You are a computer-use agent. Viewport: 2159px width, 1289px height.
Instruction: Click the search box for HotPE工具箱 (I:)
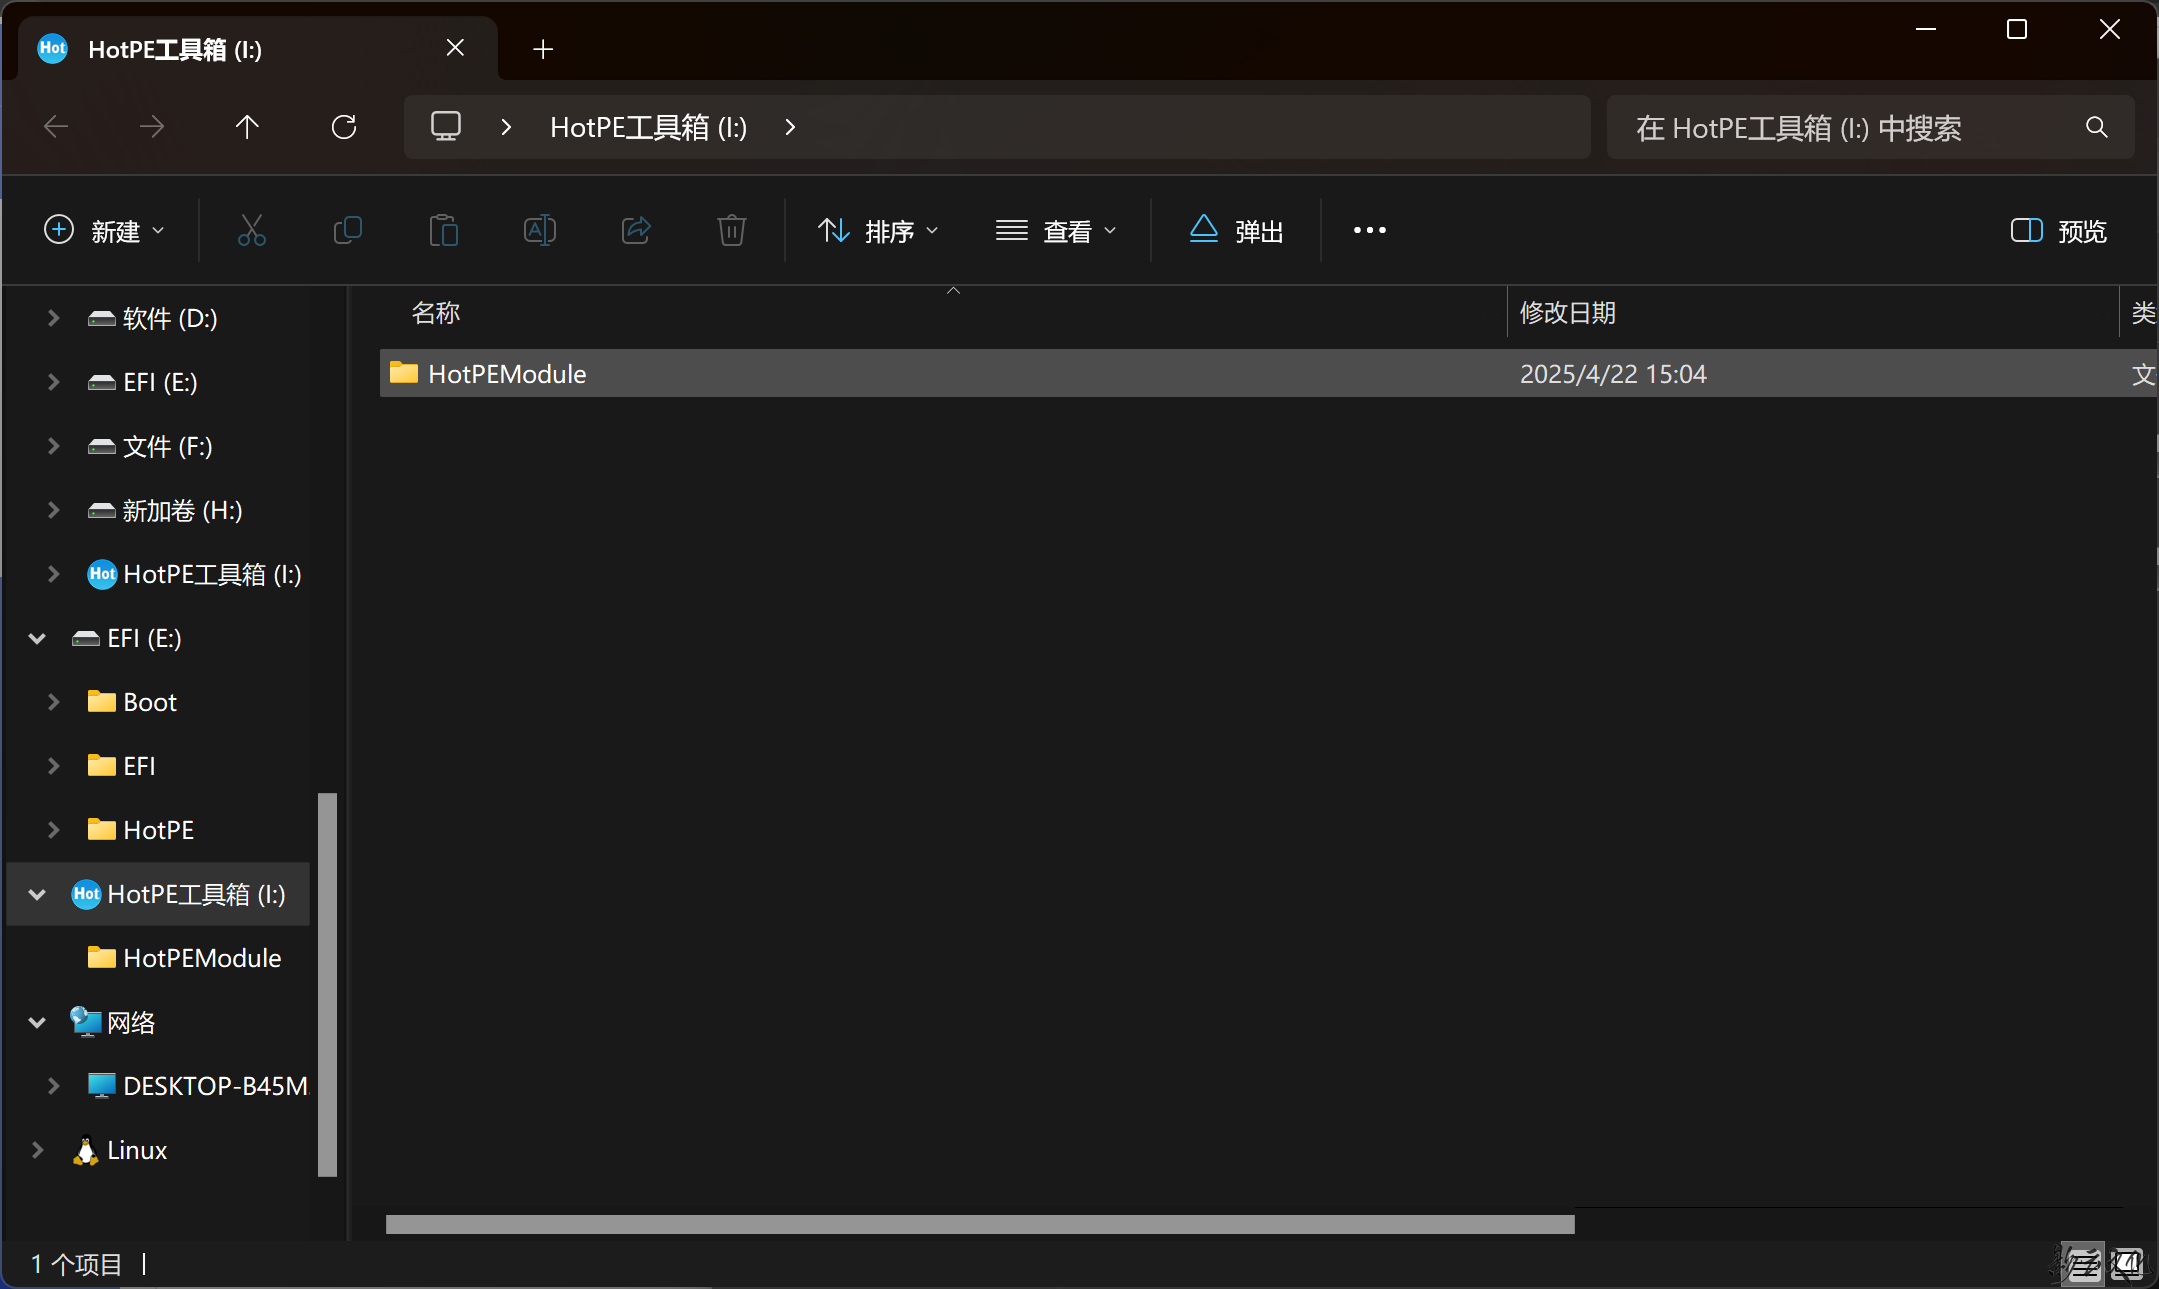(1870, 127)
